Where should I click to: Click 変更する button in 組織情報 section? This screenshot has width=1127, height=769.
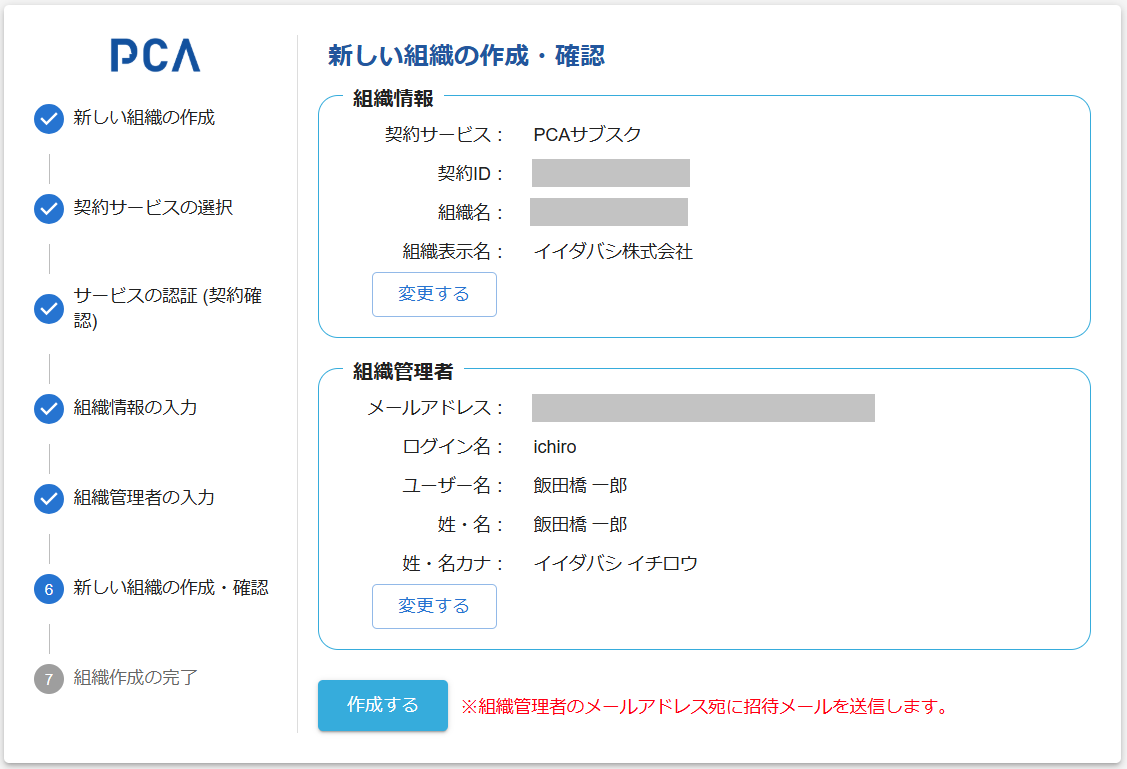pos(434,294)
